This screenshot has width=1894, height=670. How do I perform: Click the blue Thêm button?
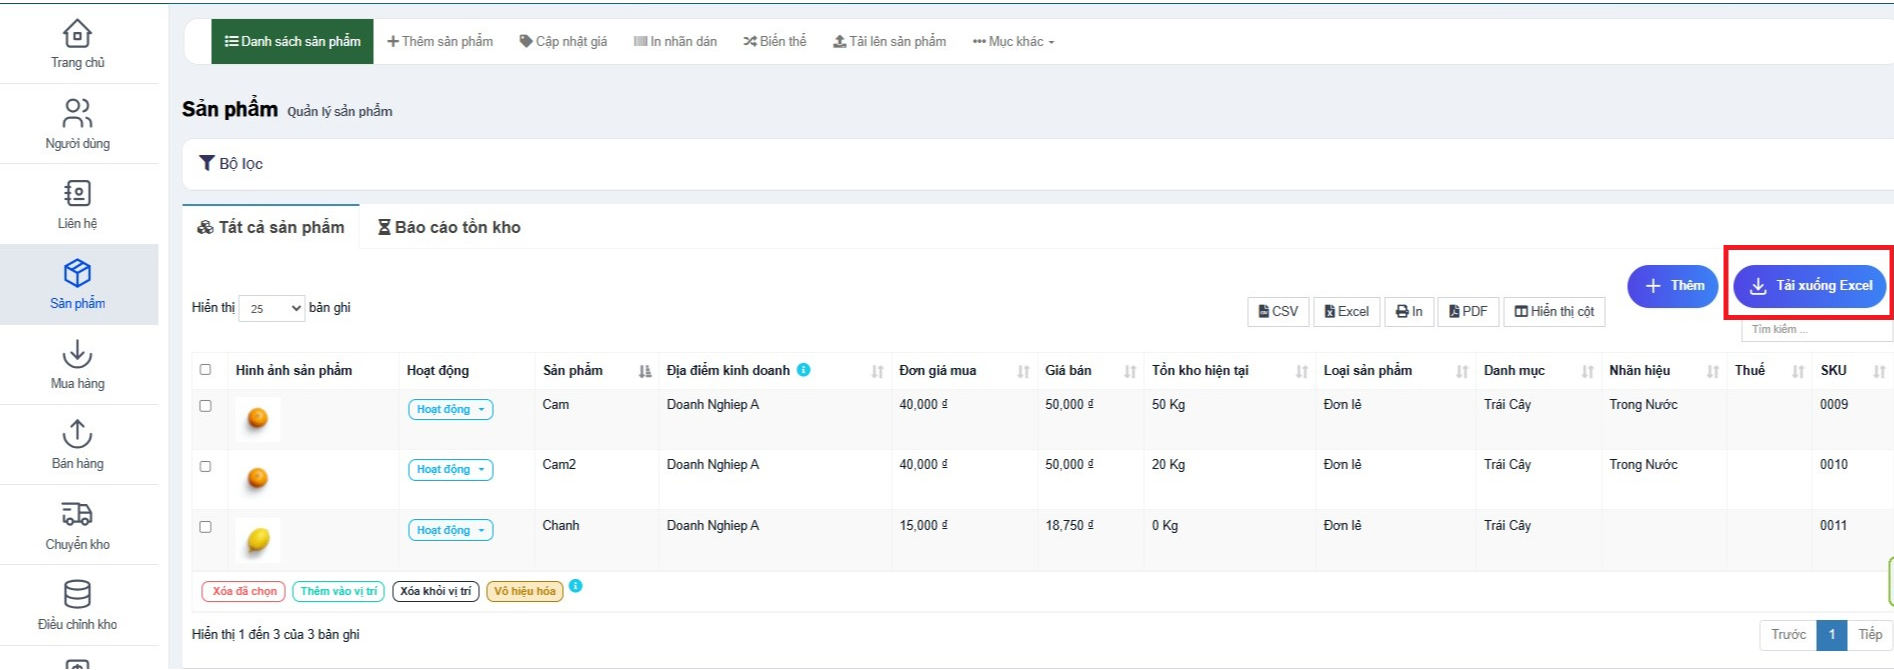[1673, 286]
